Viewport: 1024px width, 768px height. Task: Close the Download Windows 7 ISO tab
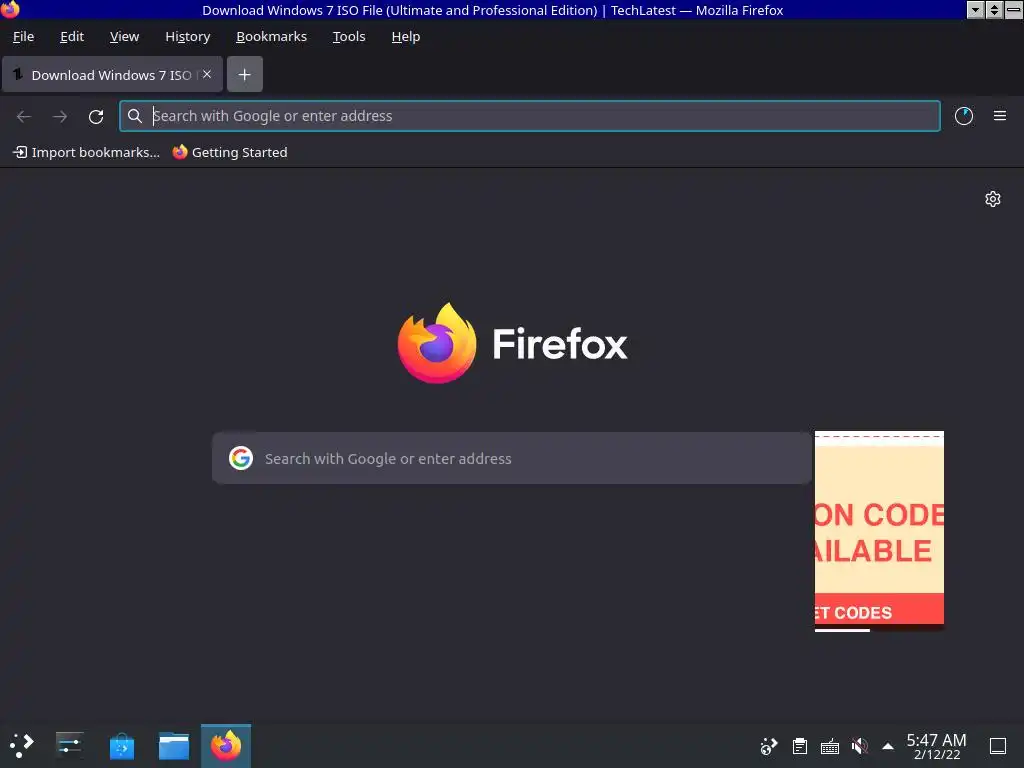point(207,74)
